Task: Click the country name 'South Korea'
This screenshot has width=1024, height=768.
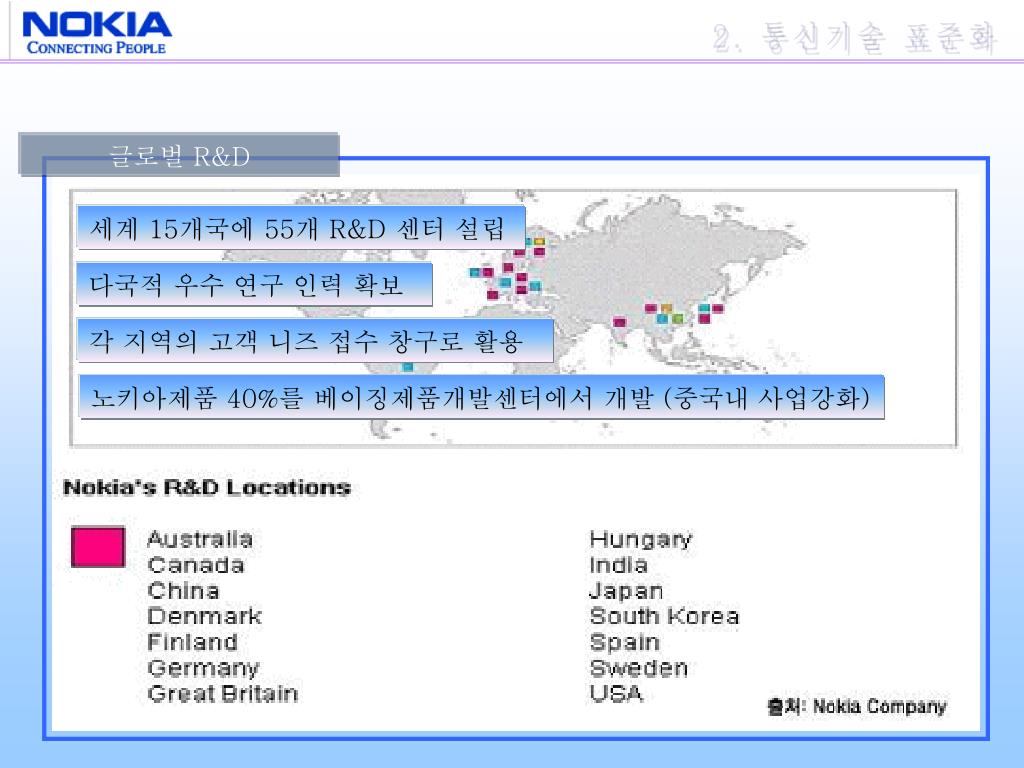Action: [x=664, y=616]
